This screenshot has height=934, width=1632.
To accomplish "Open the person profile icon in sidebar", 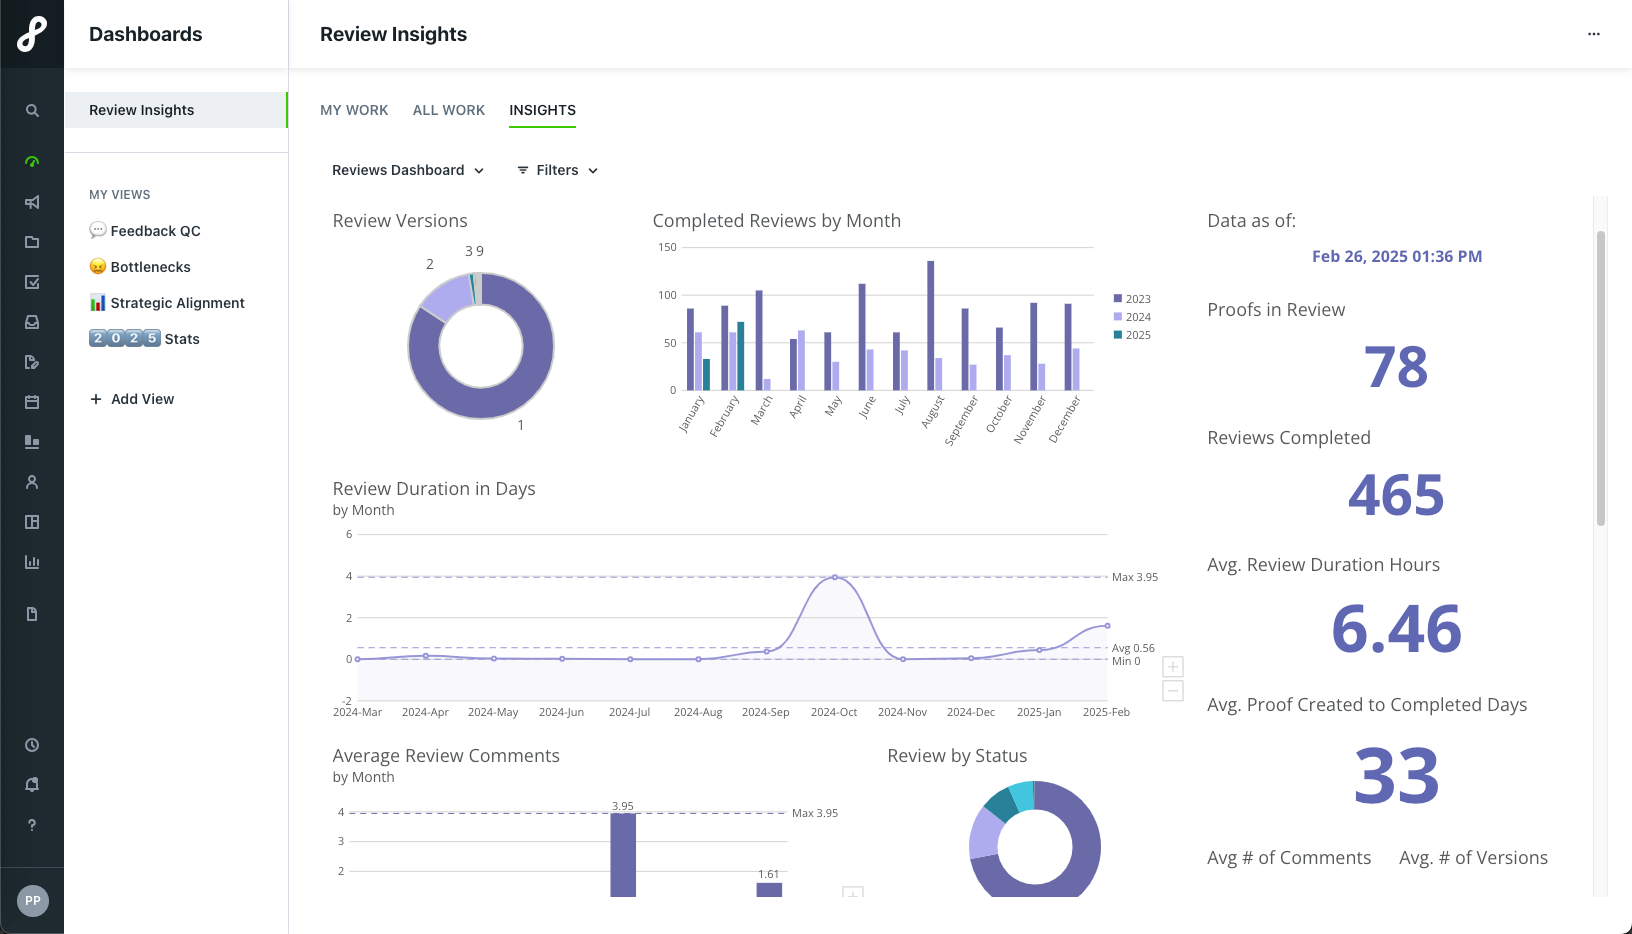I will point(32,482).
